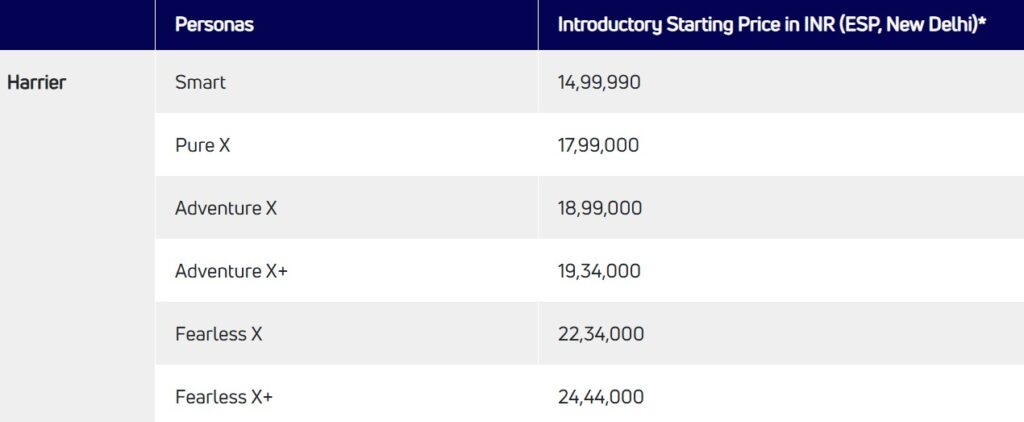The height and width of the screenshot is (422, 1024).
Task: Select the Smart persona cell
Action: 200,83
